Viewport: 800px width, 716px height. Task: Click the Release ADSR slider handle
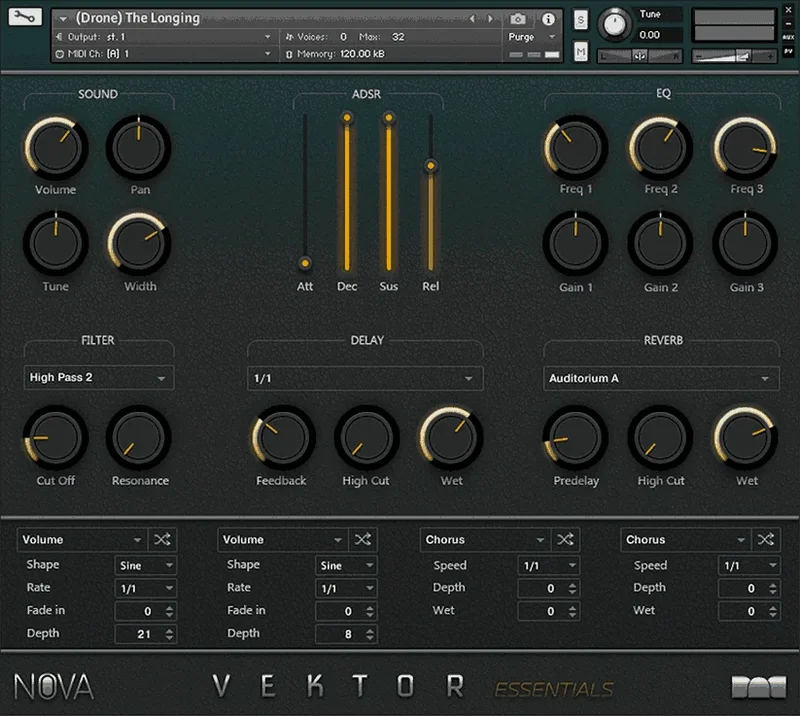click(431, 166)
